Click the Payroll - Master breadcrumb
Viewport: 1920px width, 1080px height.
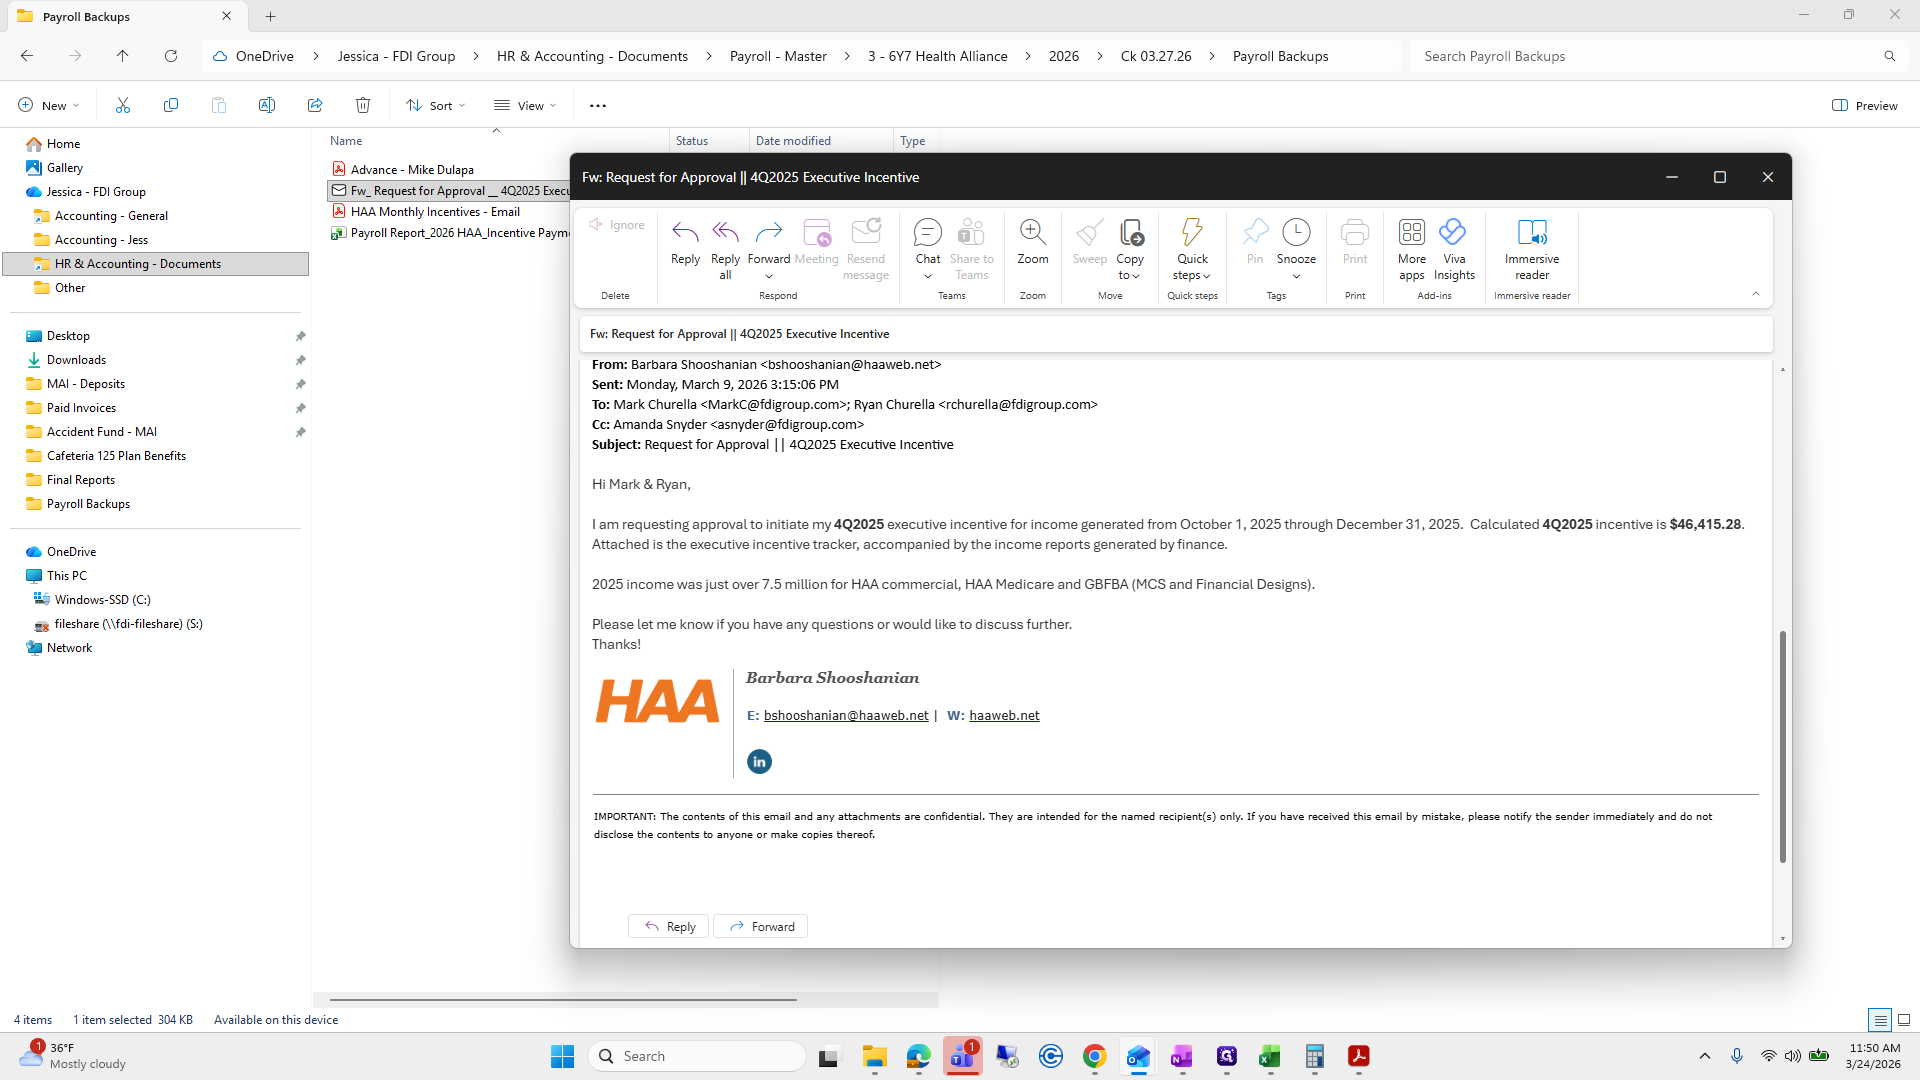coord(778,56)
